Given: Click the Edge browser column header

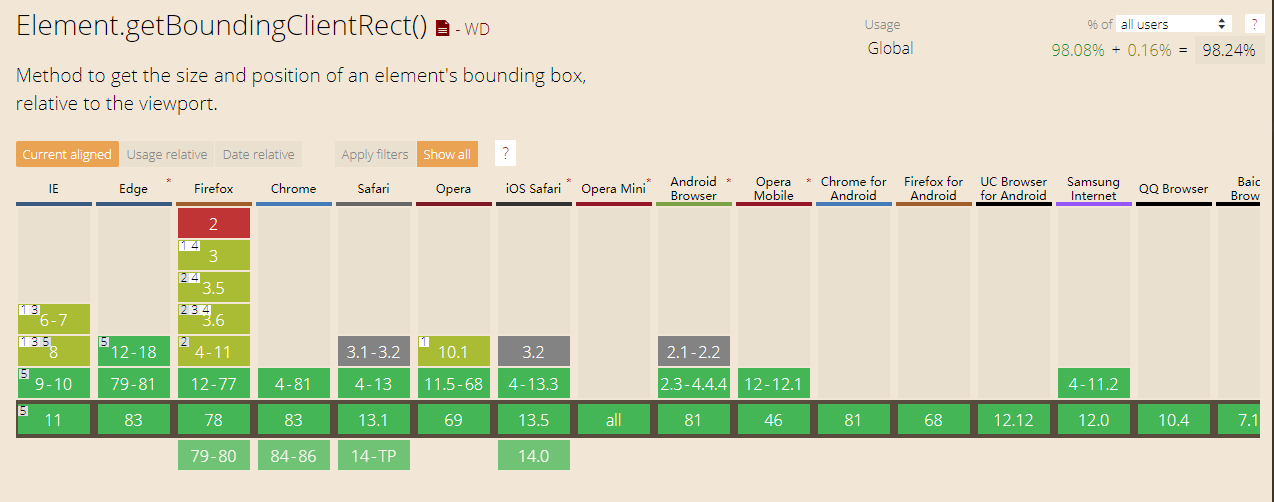Looking at the screenshot, I should pyautogui.click(x=133, y=189).
